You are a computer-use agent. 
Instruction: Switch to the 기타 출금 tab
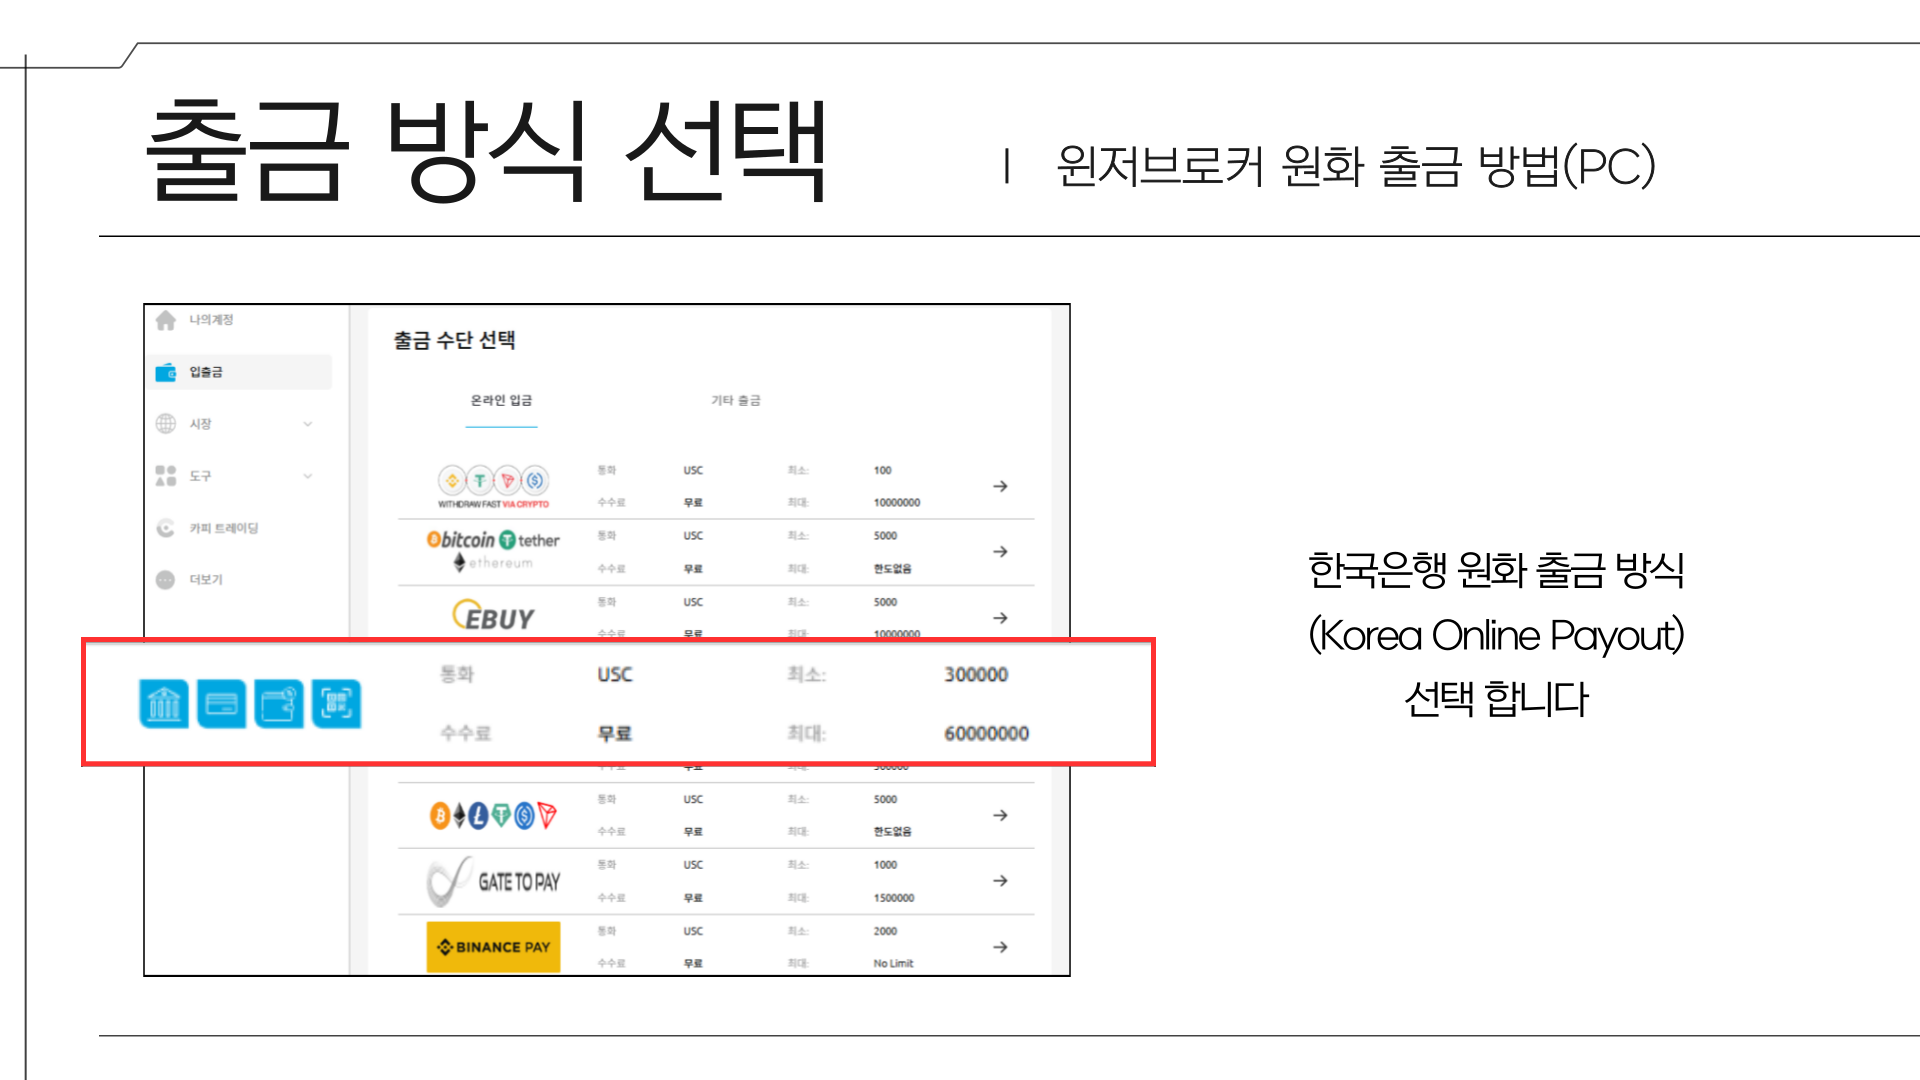click(735, 401)
